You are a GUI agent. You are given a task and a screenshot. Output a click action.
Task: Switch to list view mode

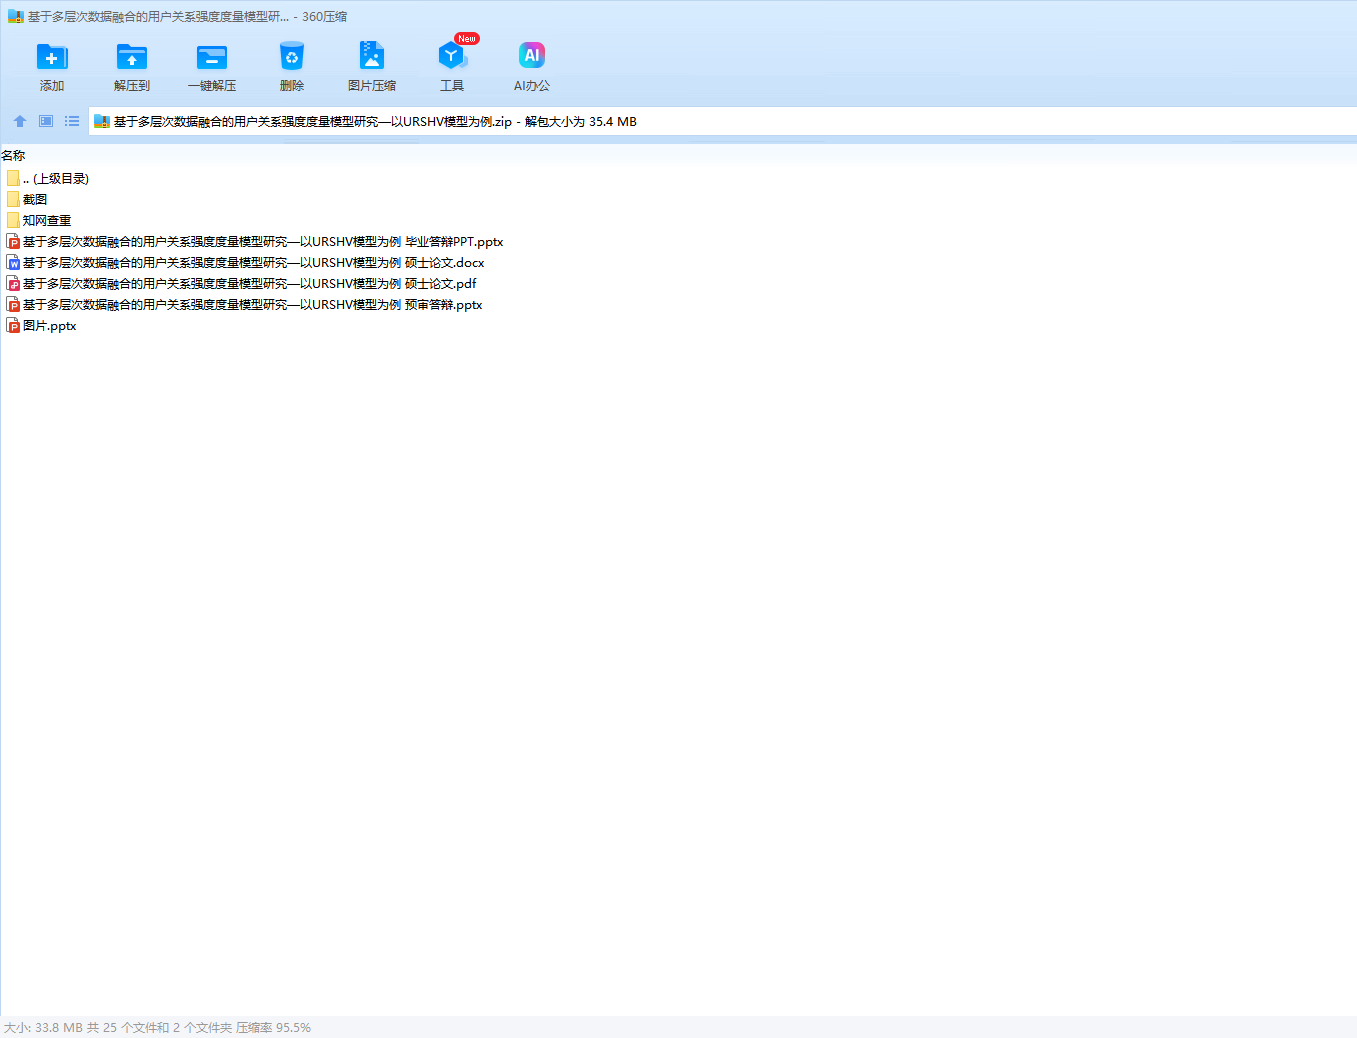pos(72,121)
